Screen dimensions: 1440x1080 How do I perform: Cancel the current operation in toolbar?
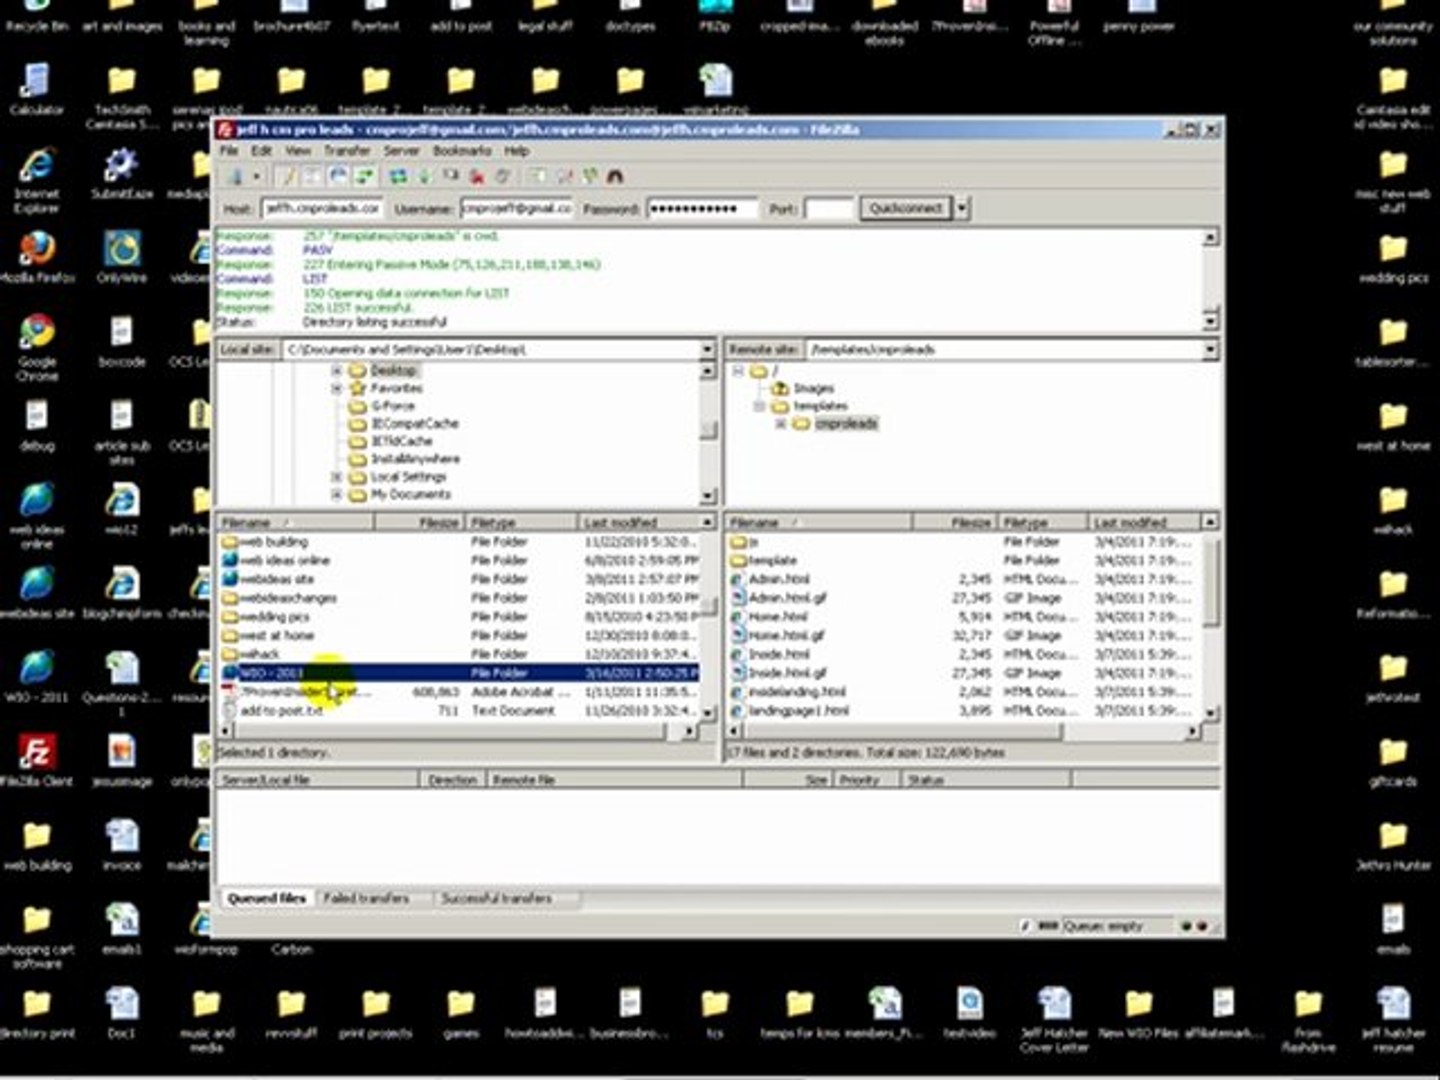coord(450,177)
